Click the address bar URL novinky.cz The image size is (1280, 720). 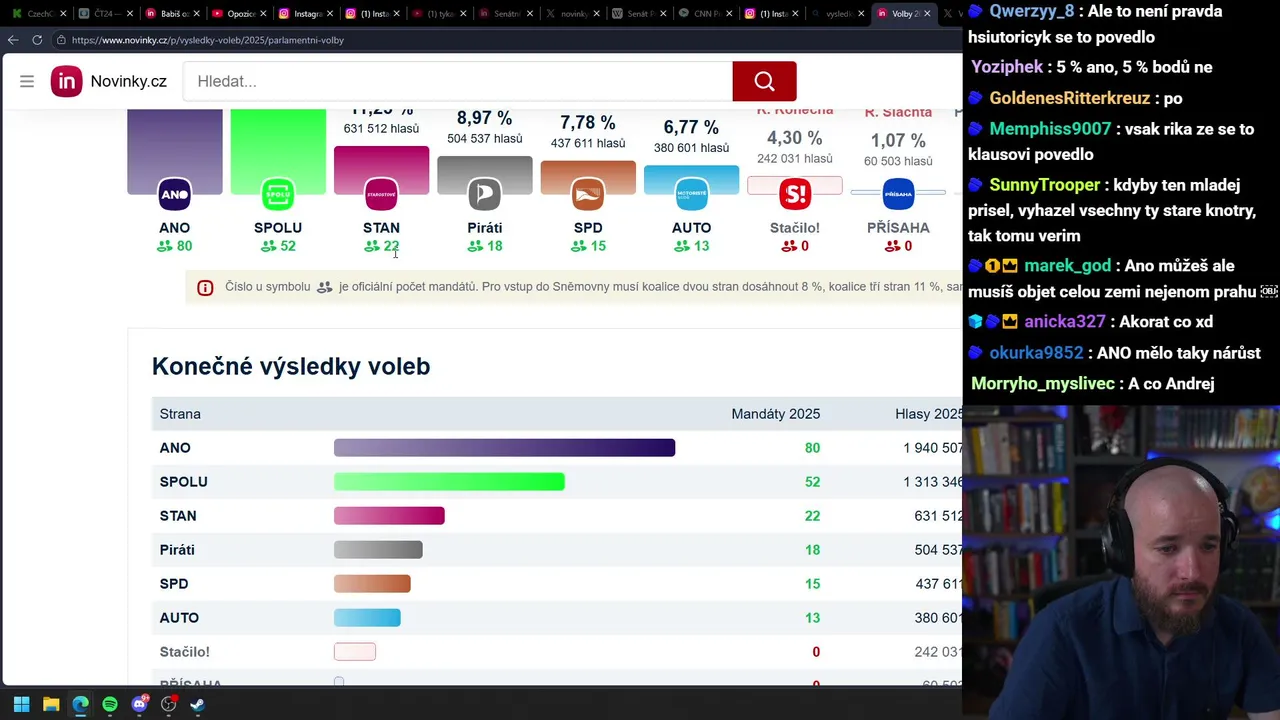[x=208, y=40]
